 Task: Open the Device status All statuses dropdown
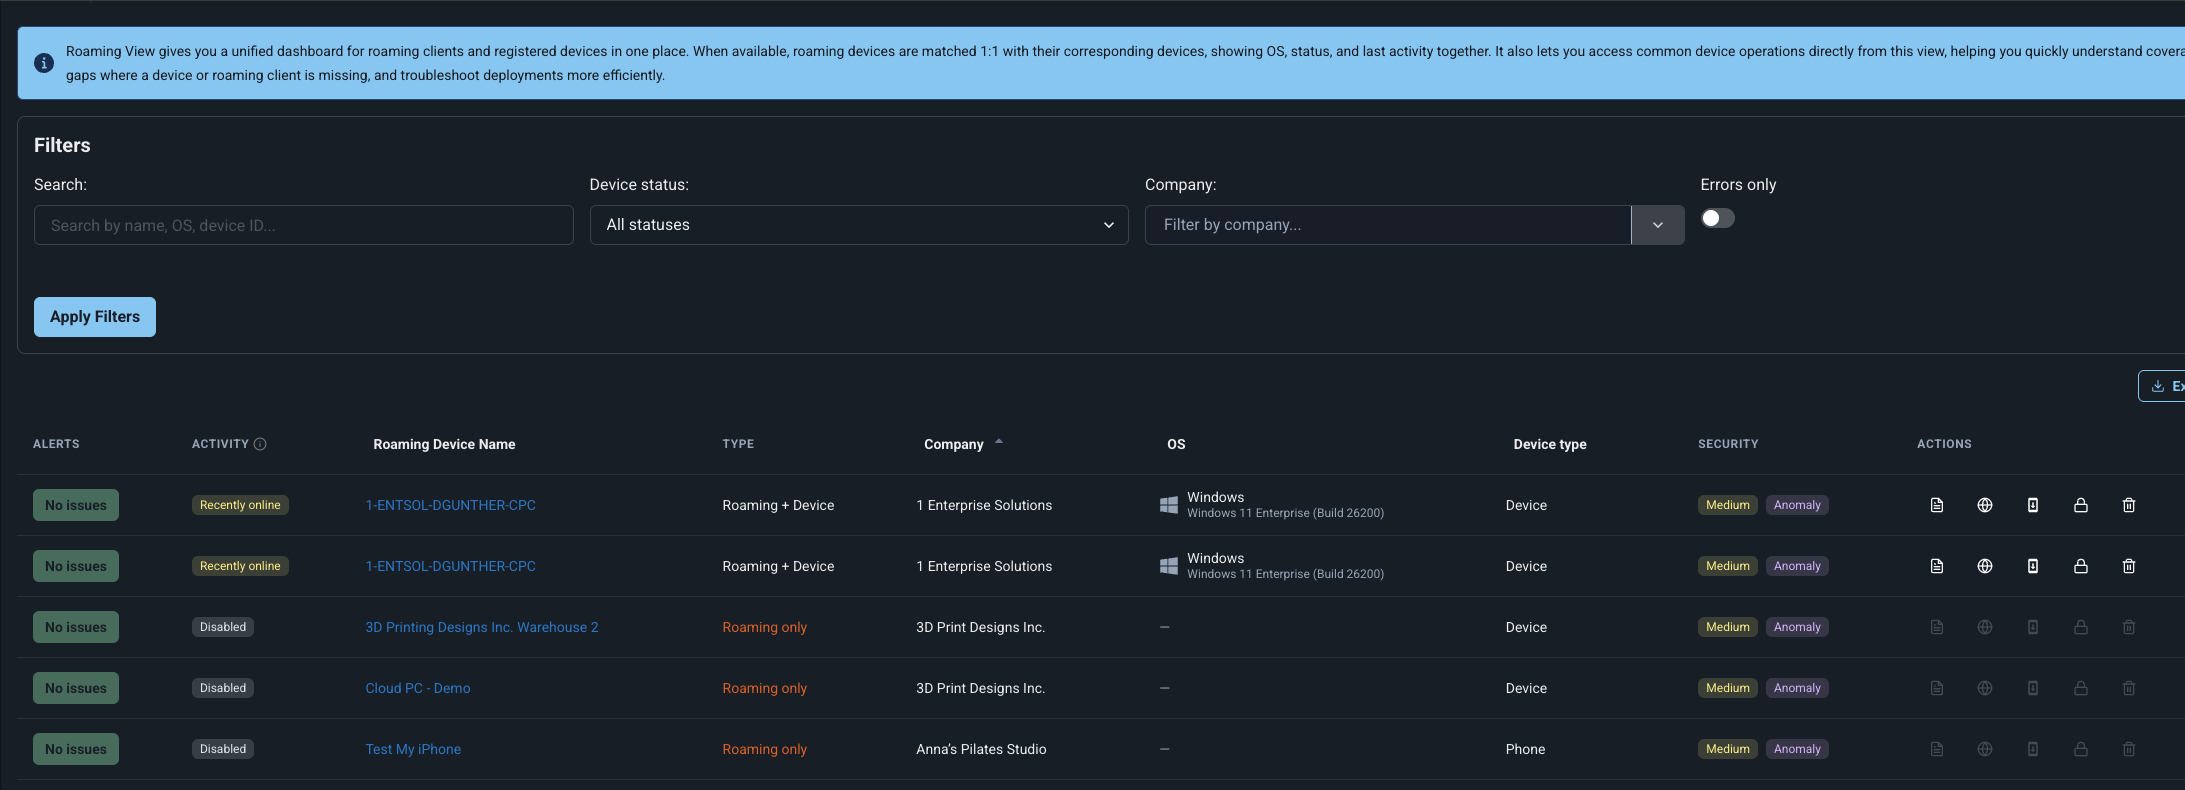[x=859, y=225]
